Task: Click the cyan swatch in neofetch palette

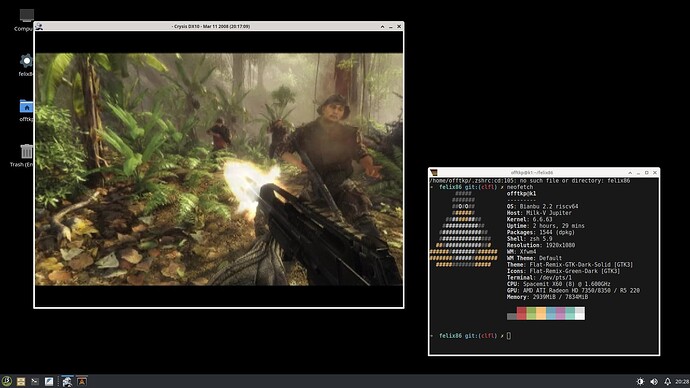Action: point(570,313)
